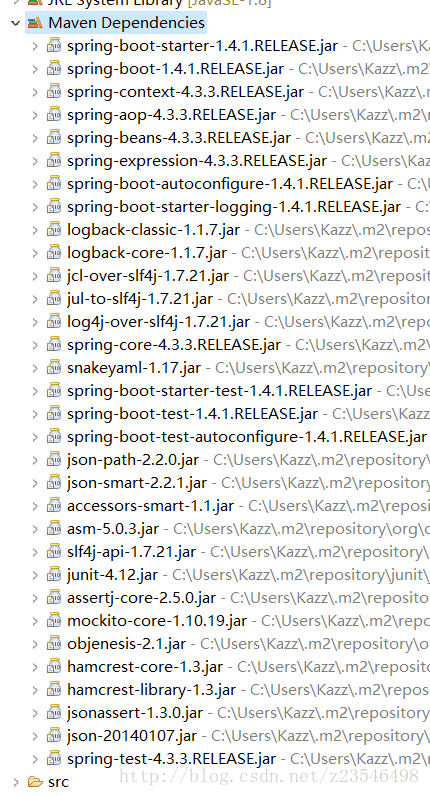
Task: Expand spring-context-4.3.3.RELEASE.jar node
Action: pos(35,92)
